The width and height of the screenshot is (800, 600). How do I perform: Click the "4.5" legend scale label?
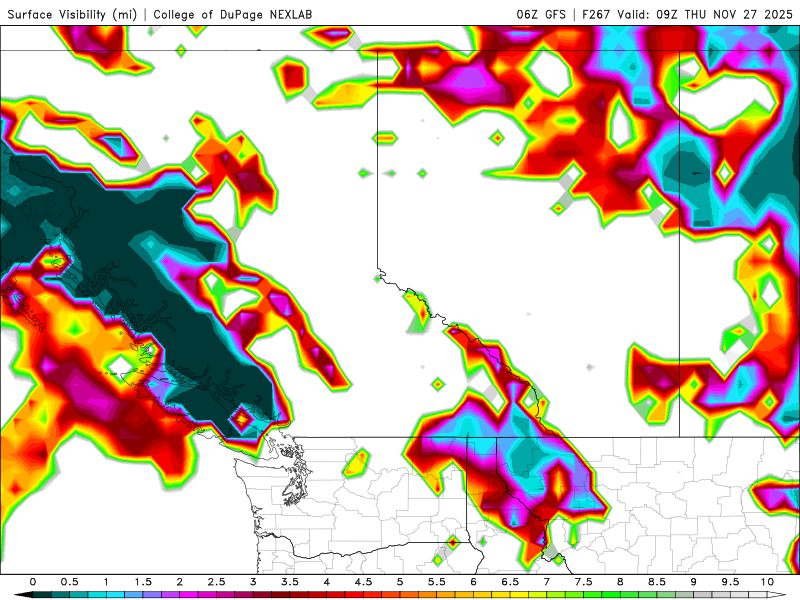363,582
